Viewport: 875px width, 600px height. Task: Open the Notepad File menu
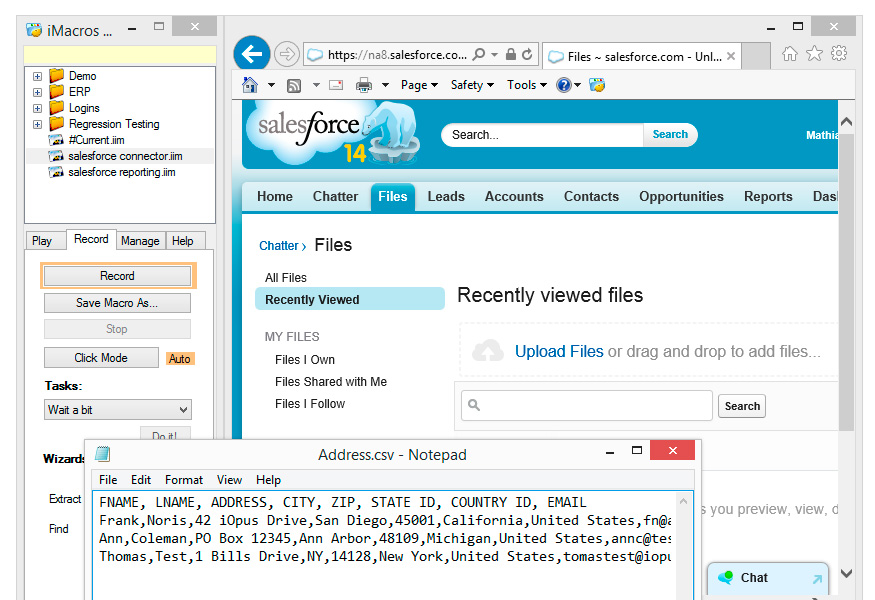point(108,480)
